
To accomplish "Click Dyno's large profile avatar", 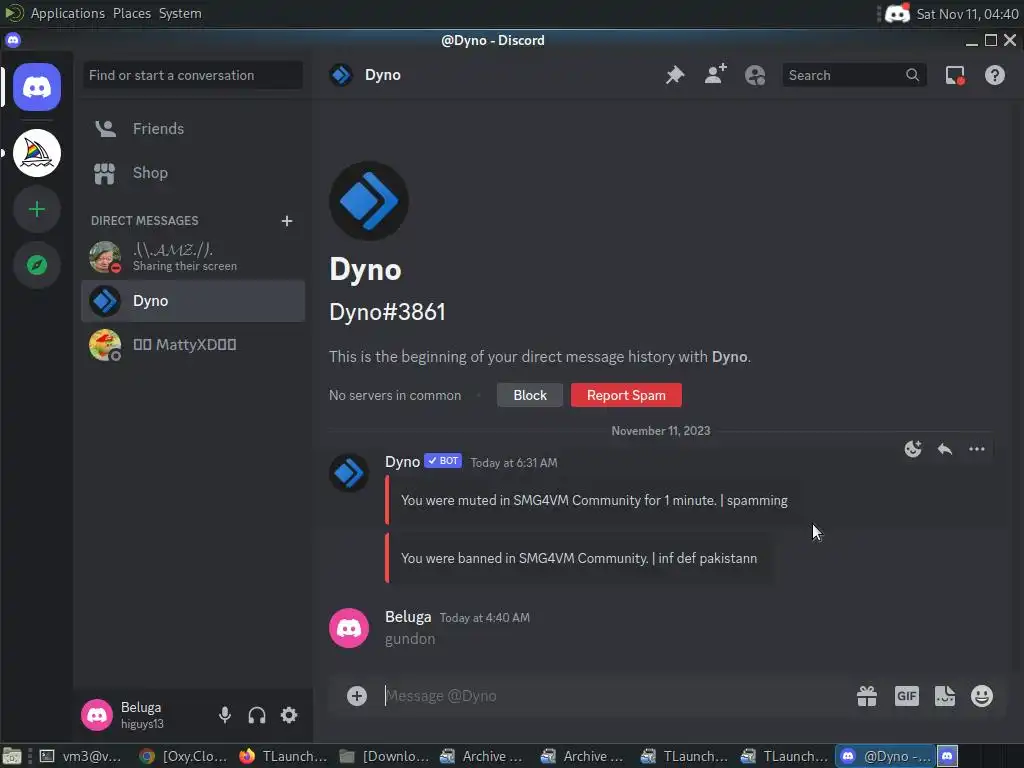I will pyautogui.click(x=369, y=201).
